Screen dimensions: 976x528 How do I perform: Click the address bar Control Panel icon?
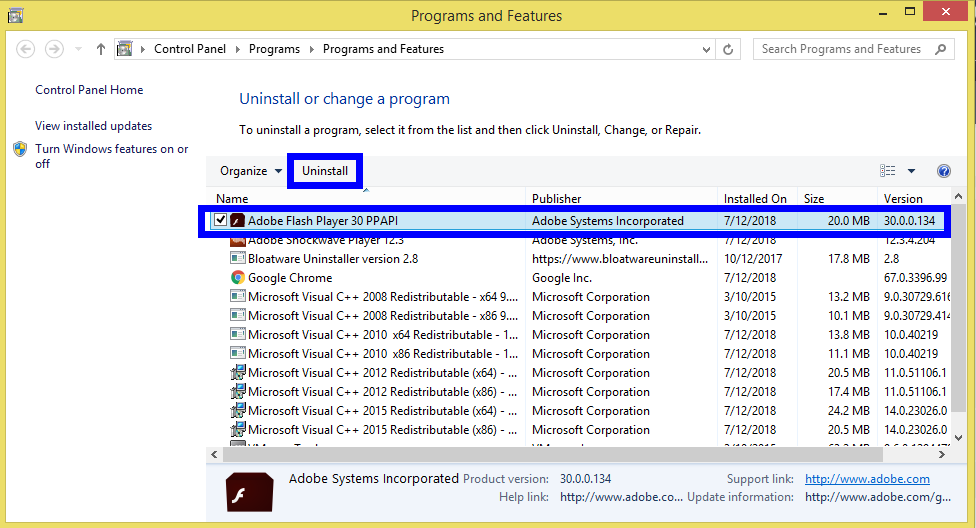(x=125, y=49)
